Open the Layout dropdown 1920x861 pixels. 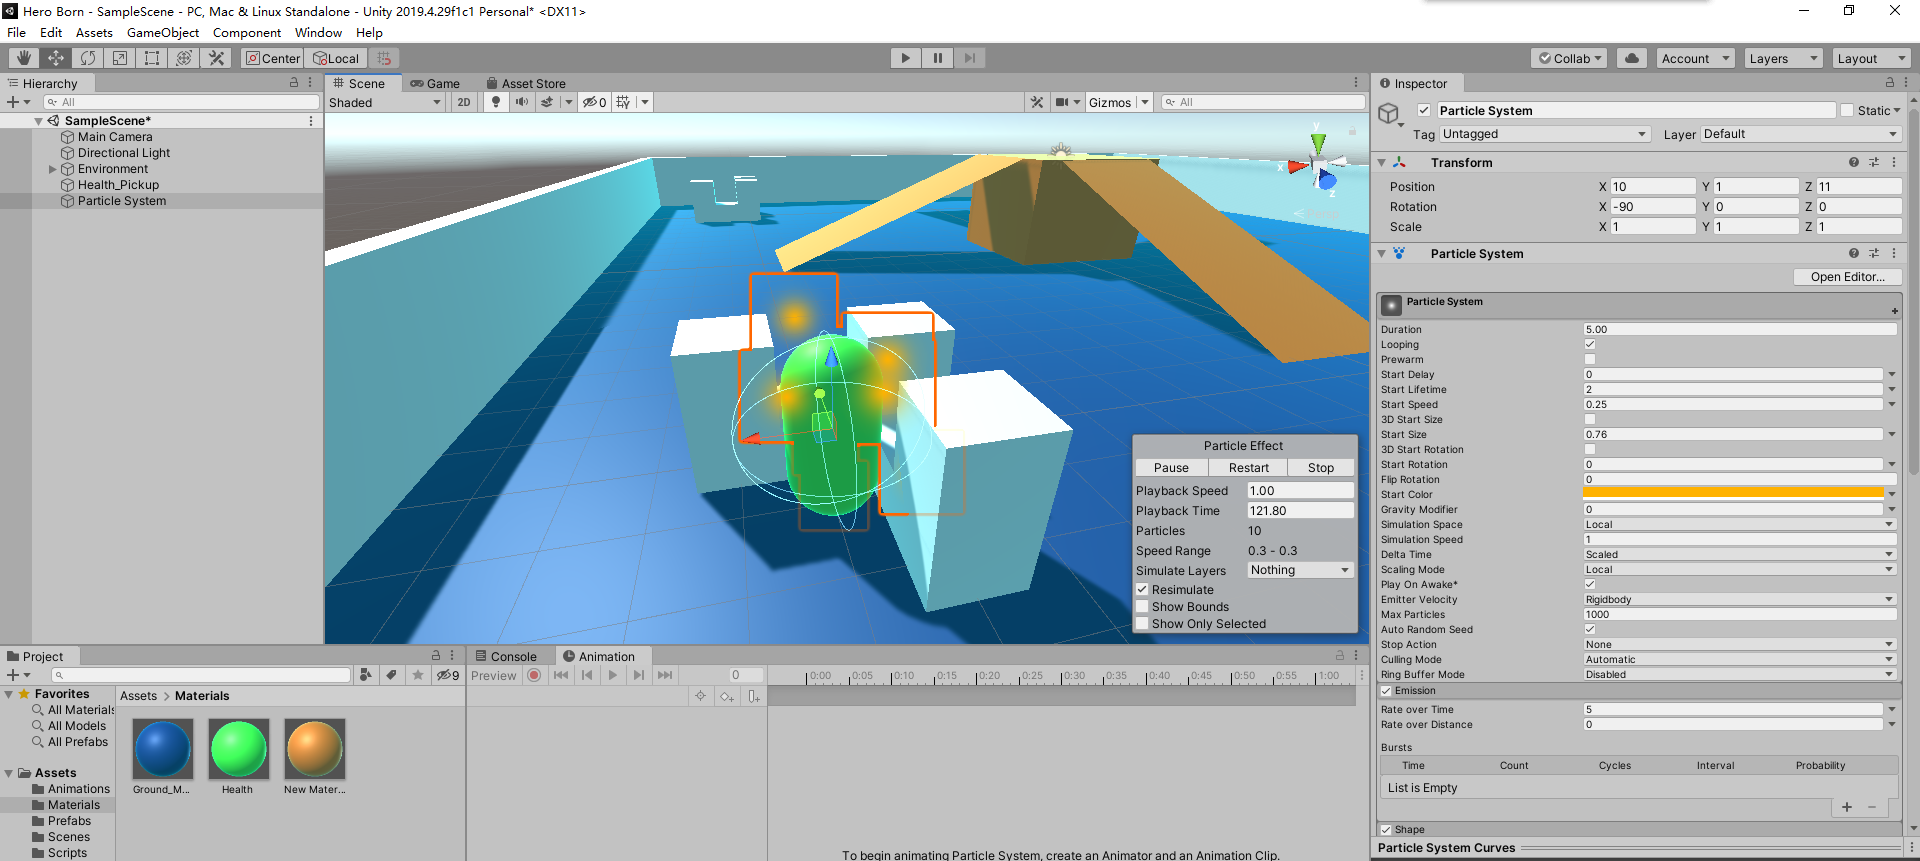point(1871,58)
